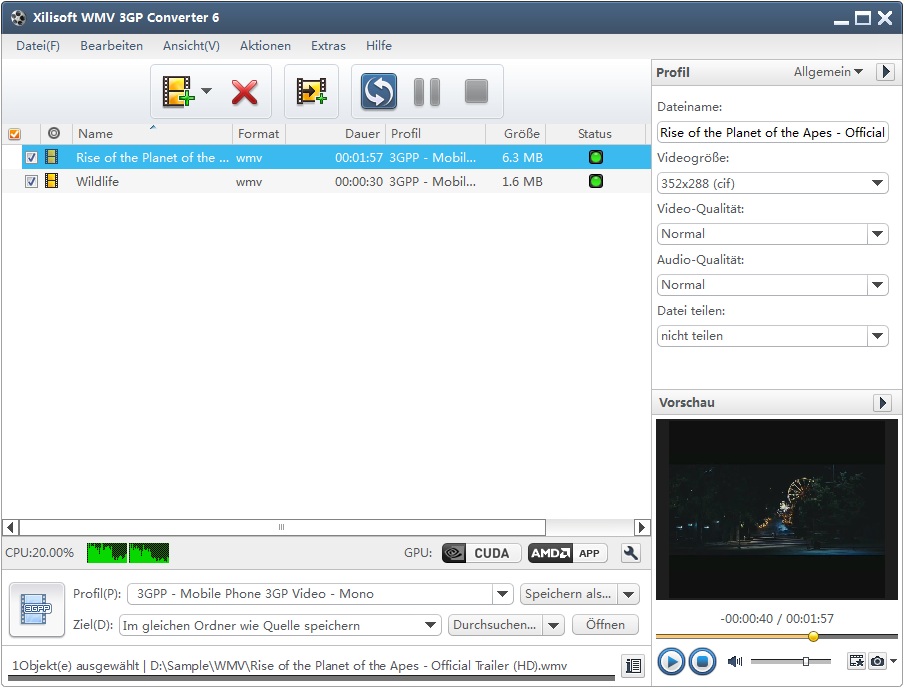Remove the selected file with the red X

pyautogui.click(x=245, y=92)
